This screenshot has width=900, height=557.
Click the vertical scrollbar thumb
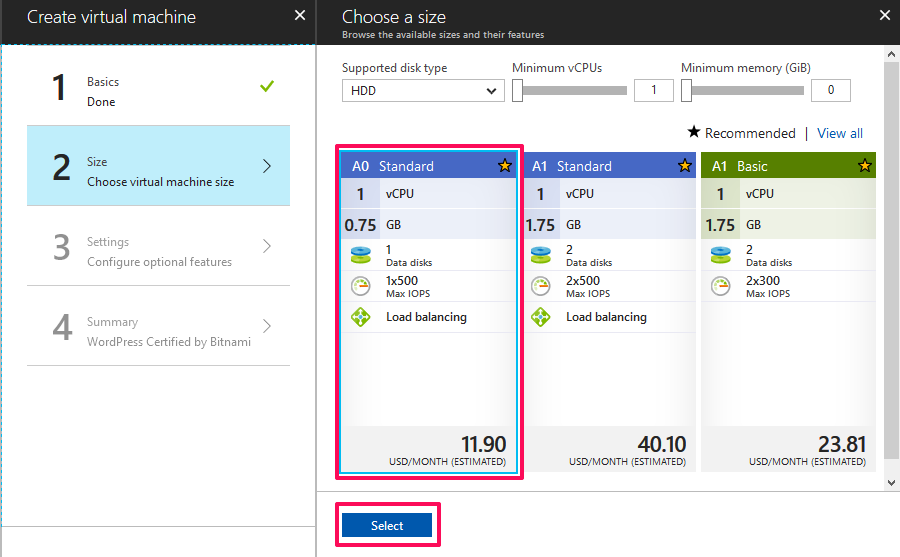pyautogui.click(x=891, y=260)
